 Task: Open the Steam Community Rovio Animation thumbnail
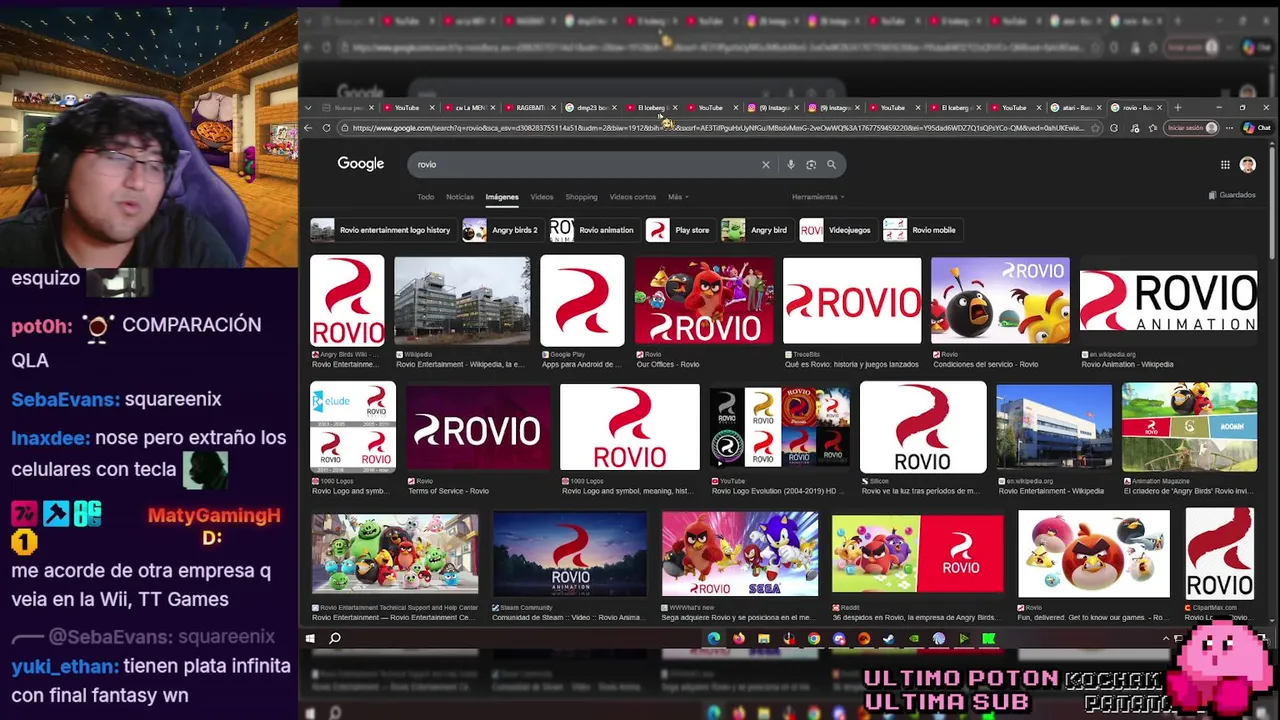pos(570,553)
